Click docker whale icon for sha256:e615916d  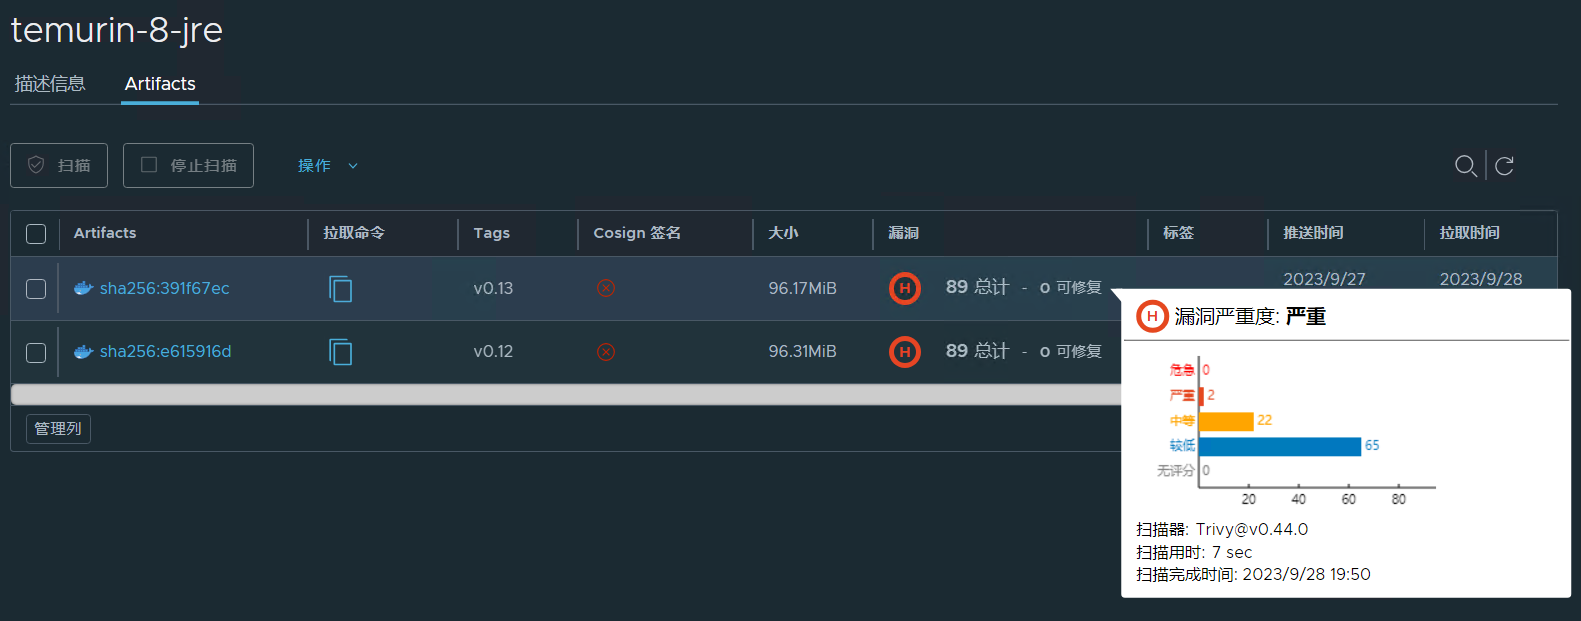tap(84, 352)
